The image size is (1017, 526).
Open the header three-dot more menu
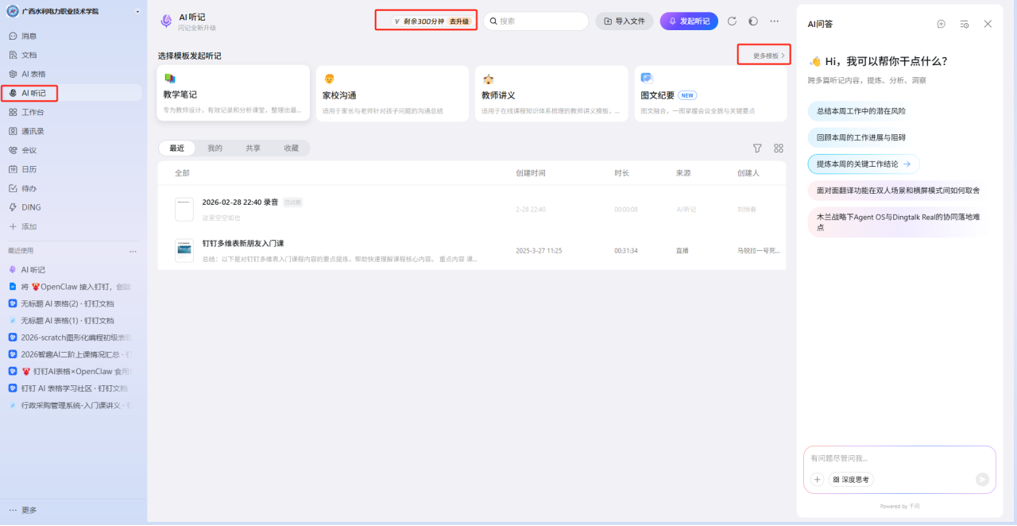tap(774, 21)
